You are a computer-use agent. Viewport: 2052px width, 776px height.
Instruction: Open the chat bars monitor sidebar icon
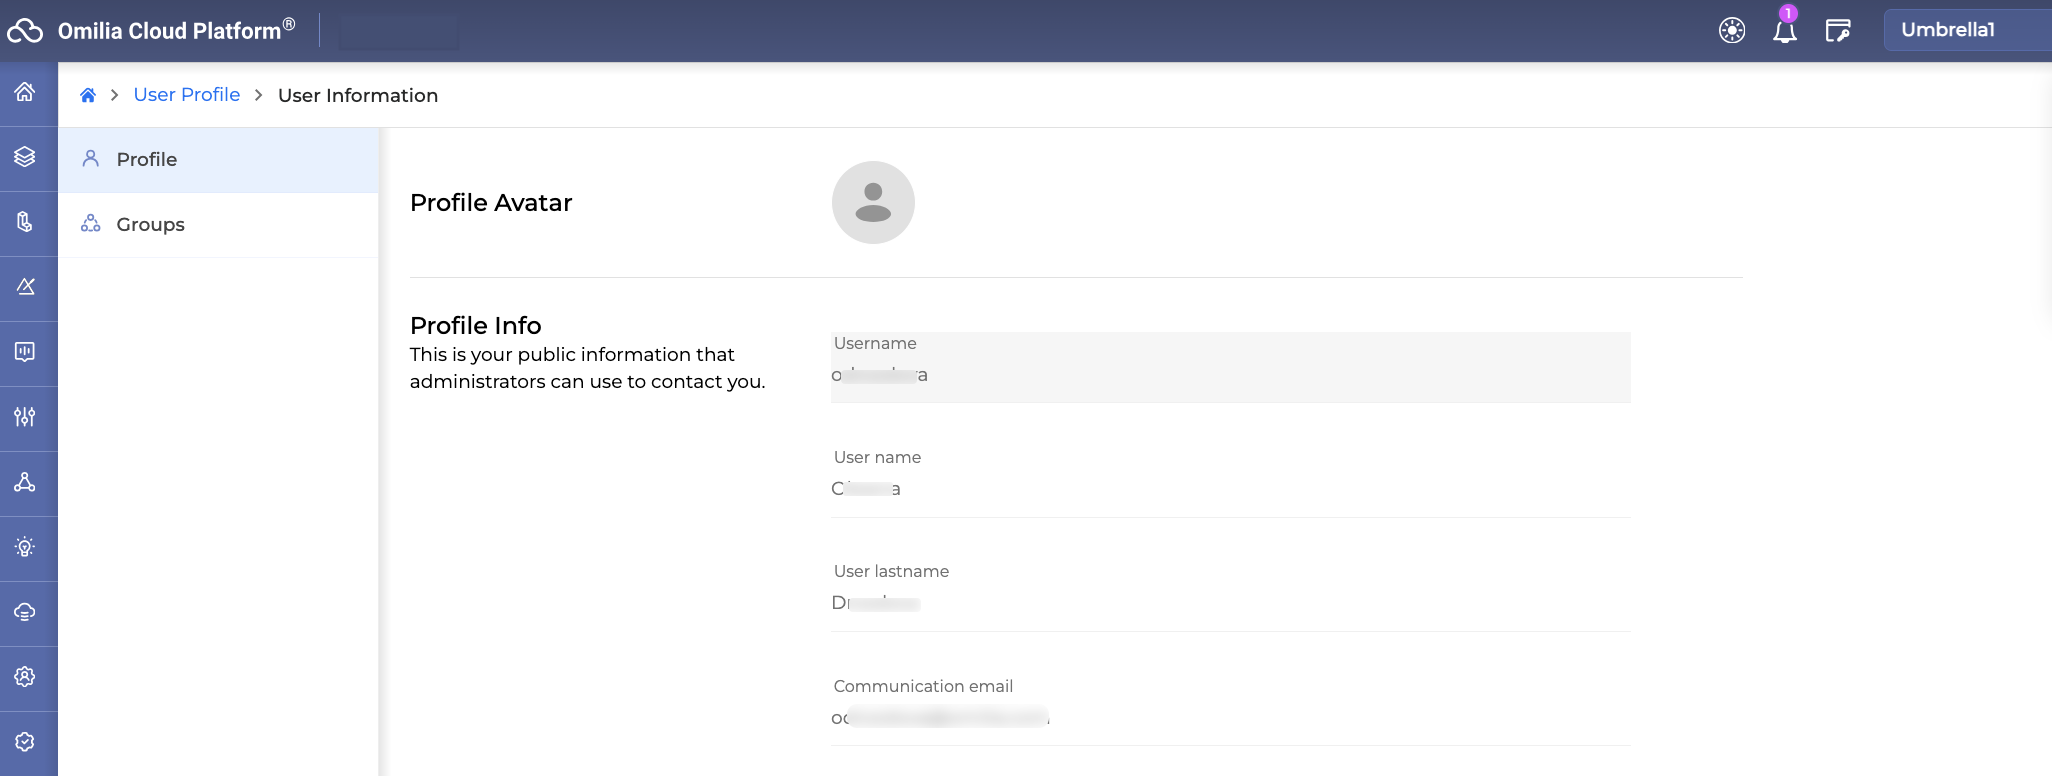25,352
